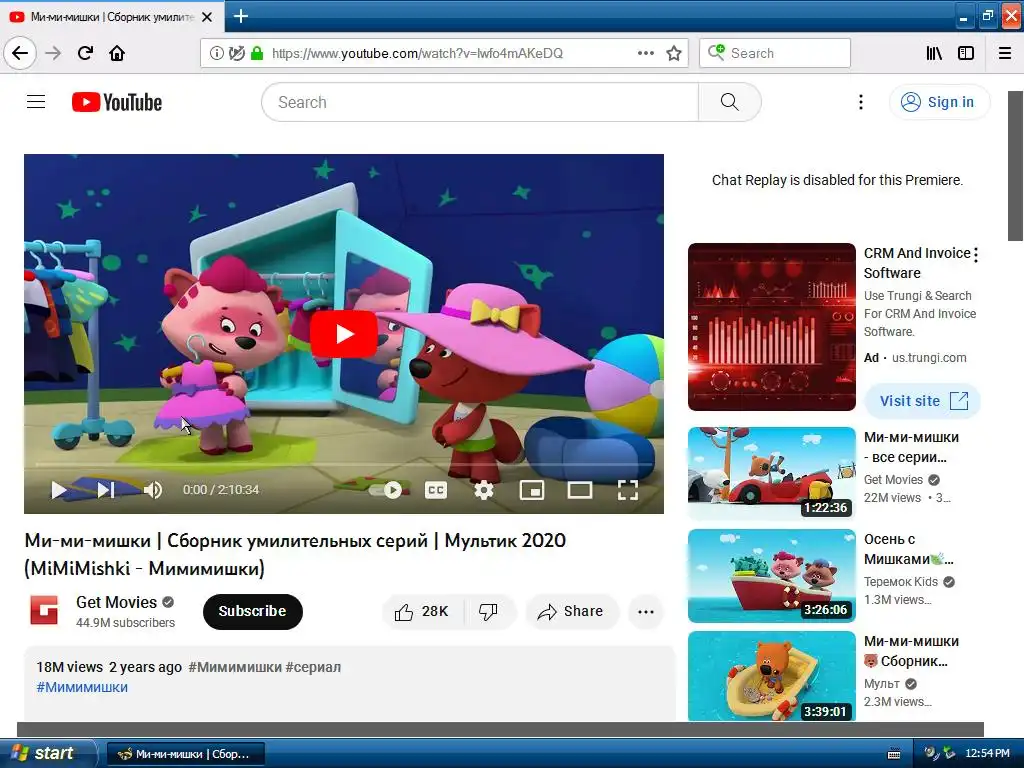The height and width of the screenshot is (768, 1024).
Task: Open the browser home page
Action: [117, 53]
